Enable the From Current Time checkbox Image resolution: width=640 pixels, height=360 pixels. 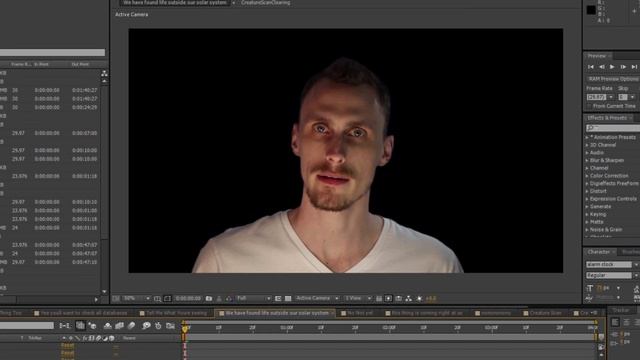click(589, 106)
